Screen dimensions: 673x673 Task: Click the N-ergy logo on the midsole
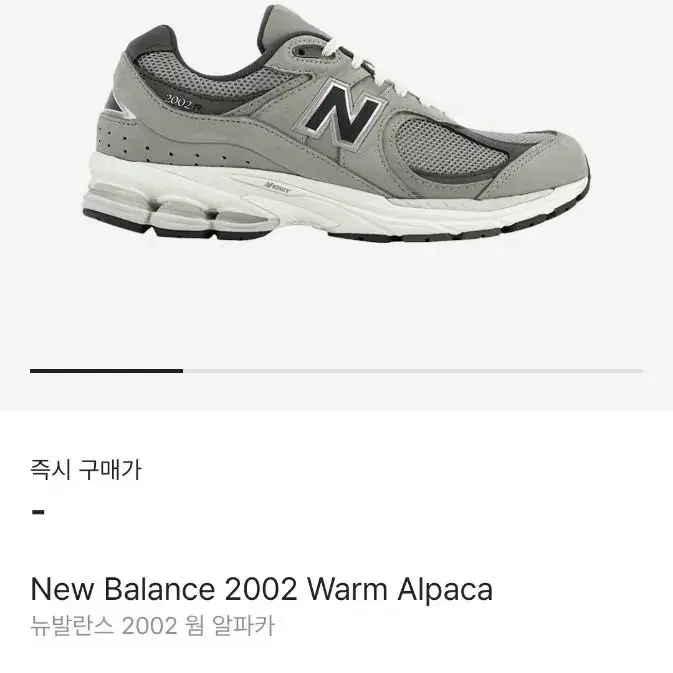point(277,188)
